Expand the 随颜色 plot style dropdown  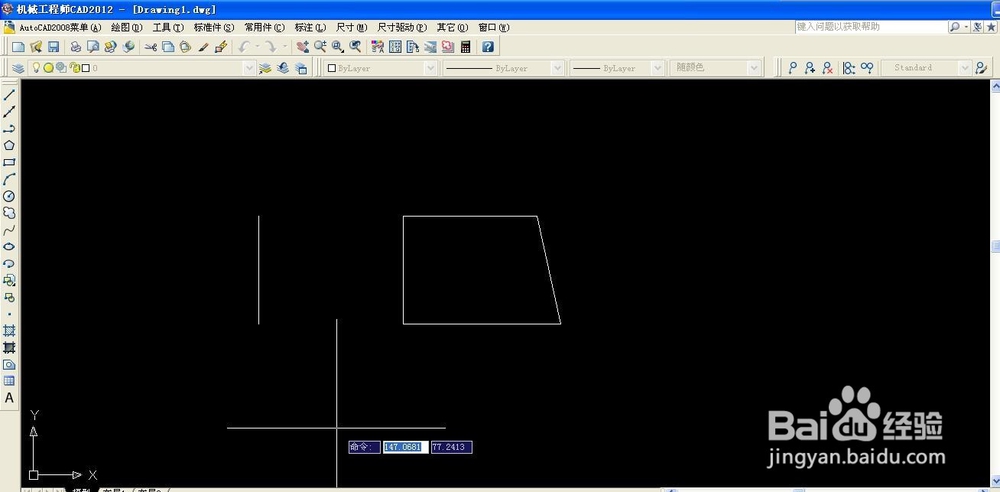tap(755, 68)
